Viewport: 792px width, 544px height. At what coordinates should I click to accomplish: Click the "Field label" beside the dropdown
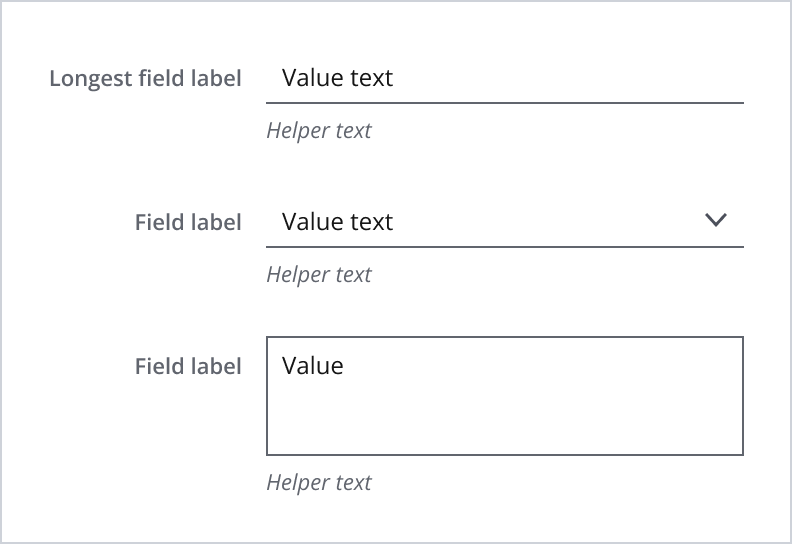coord(188,222)
